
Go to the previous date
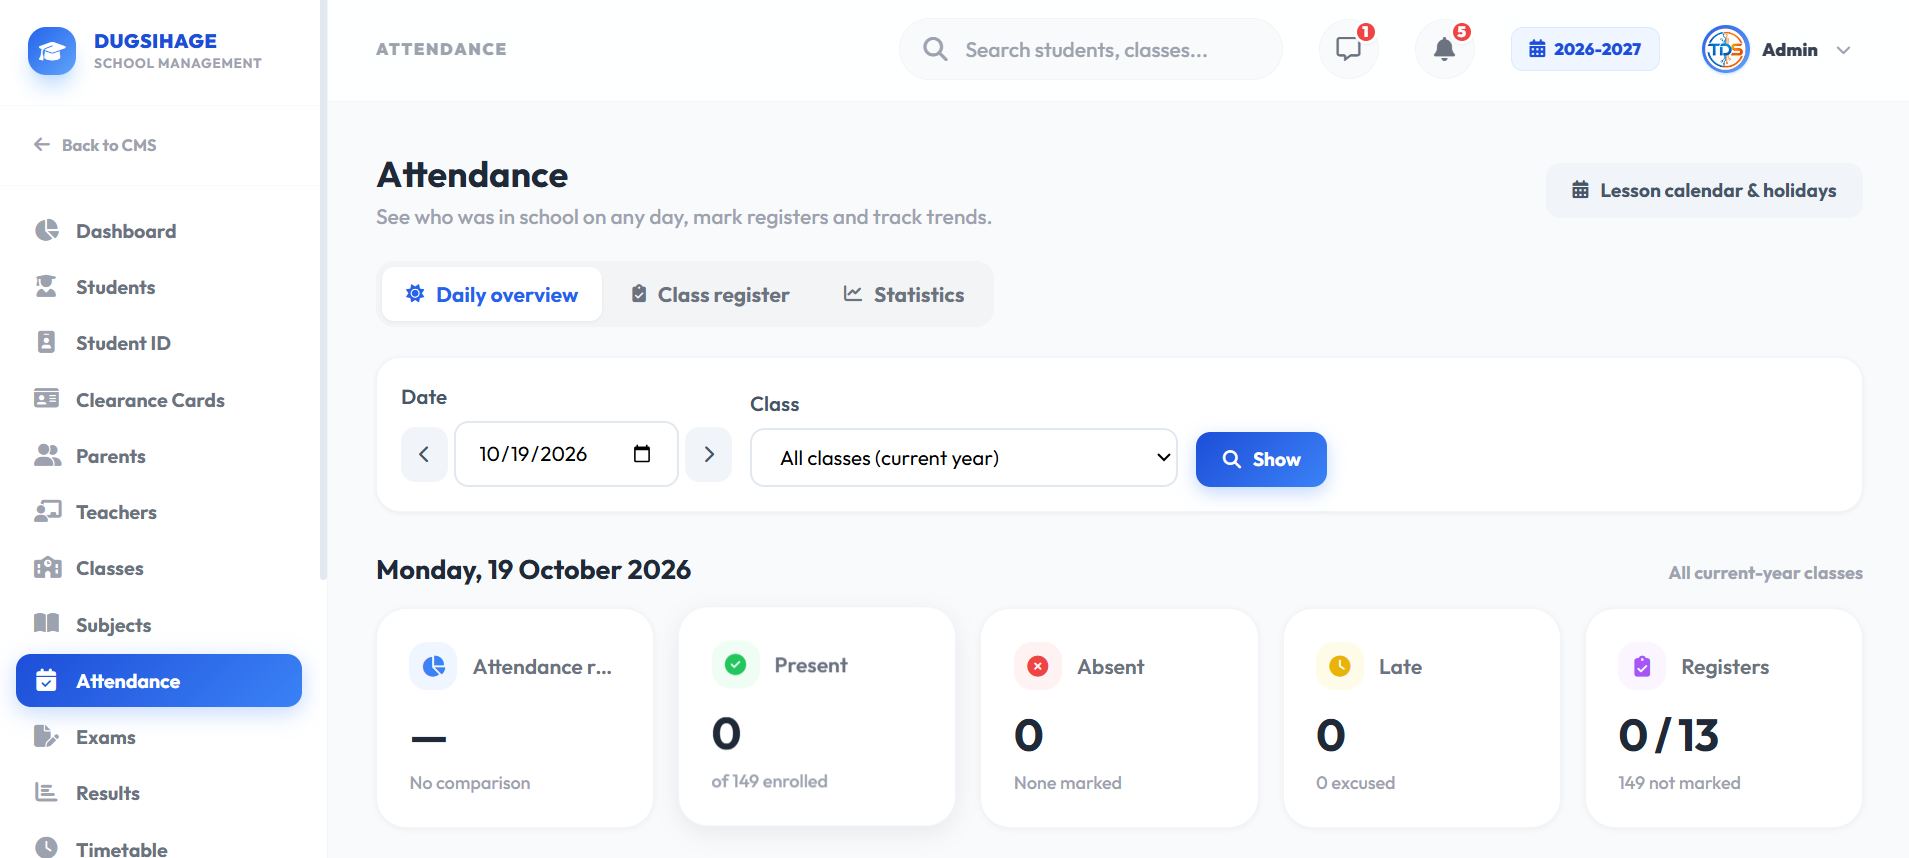pyautogui.click(x=424, y=454)
